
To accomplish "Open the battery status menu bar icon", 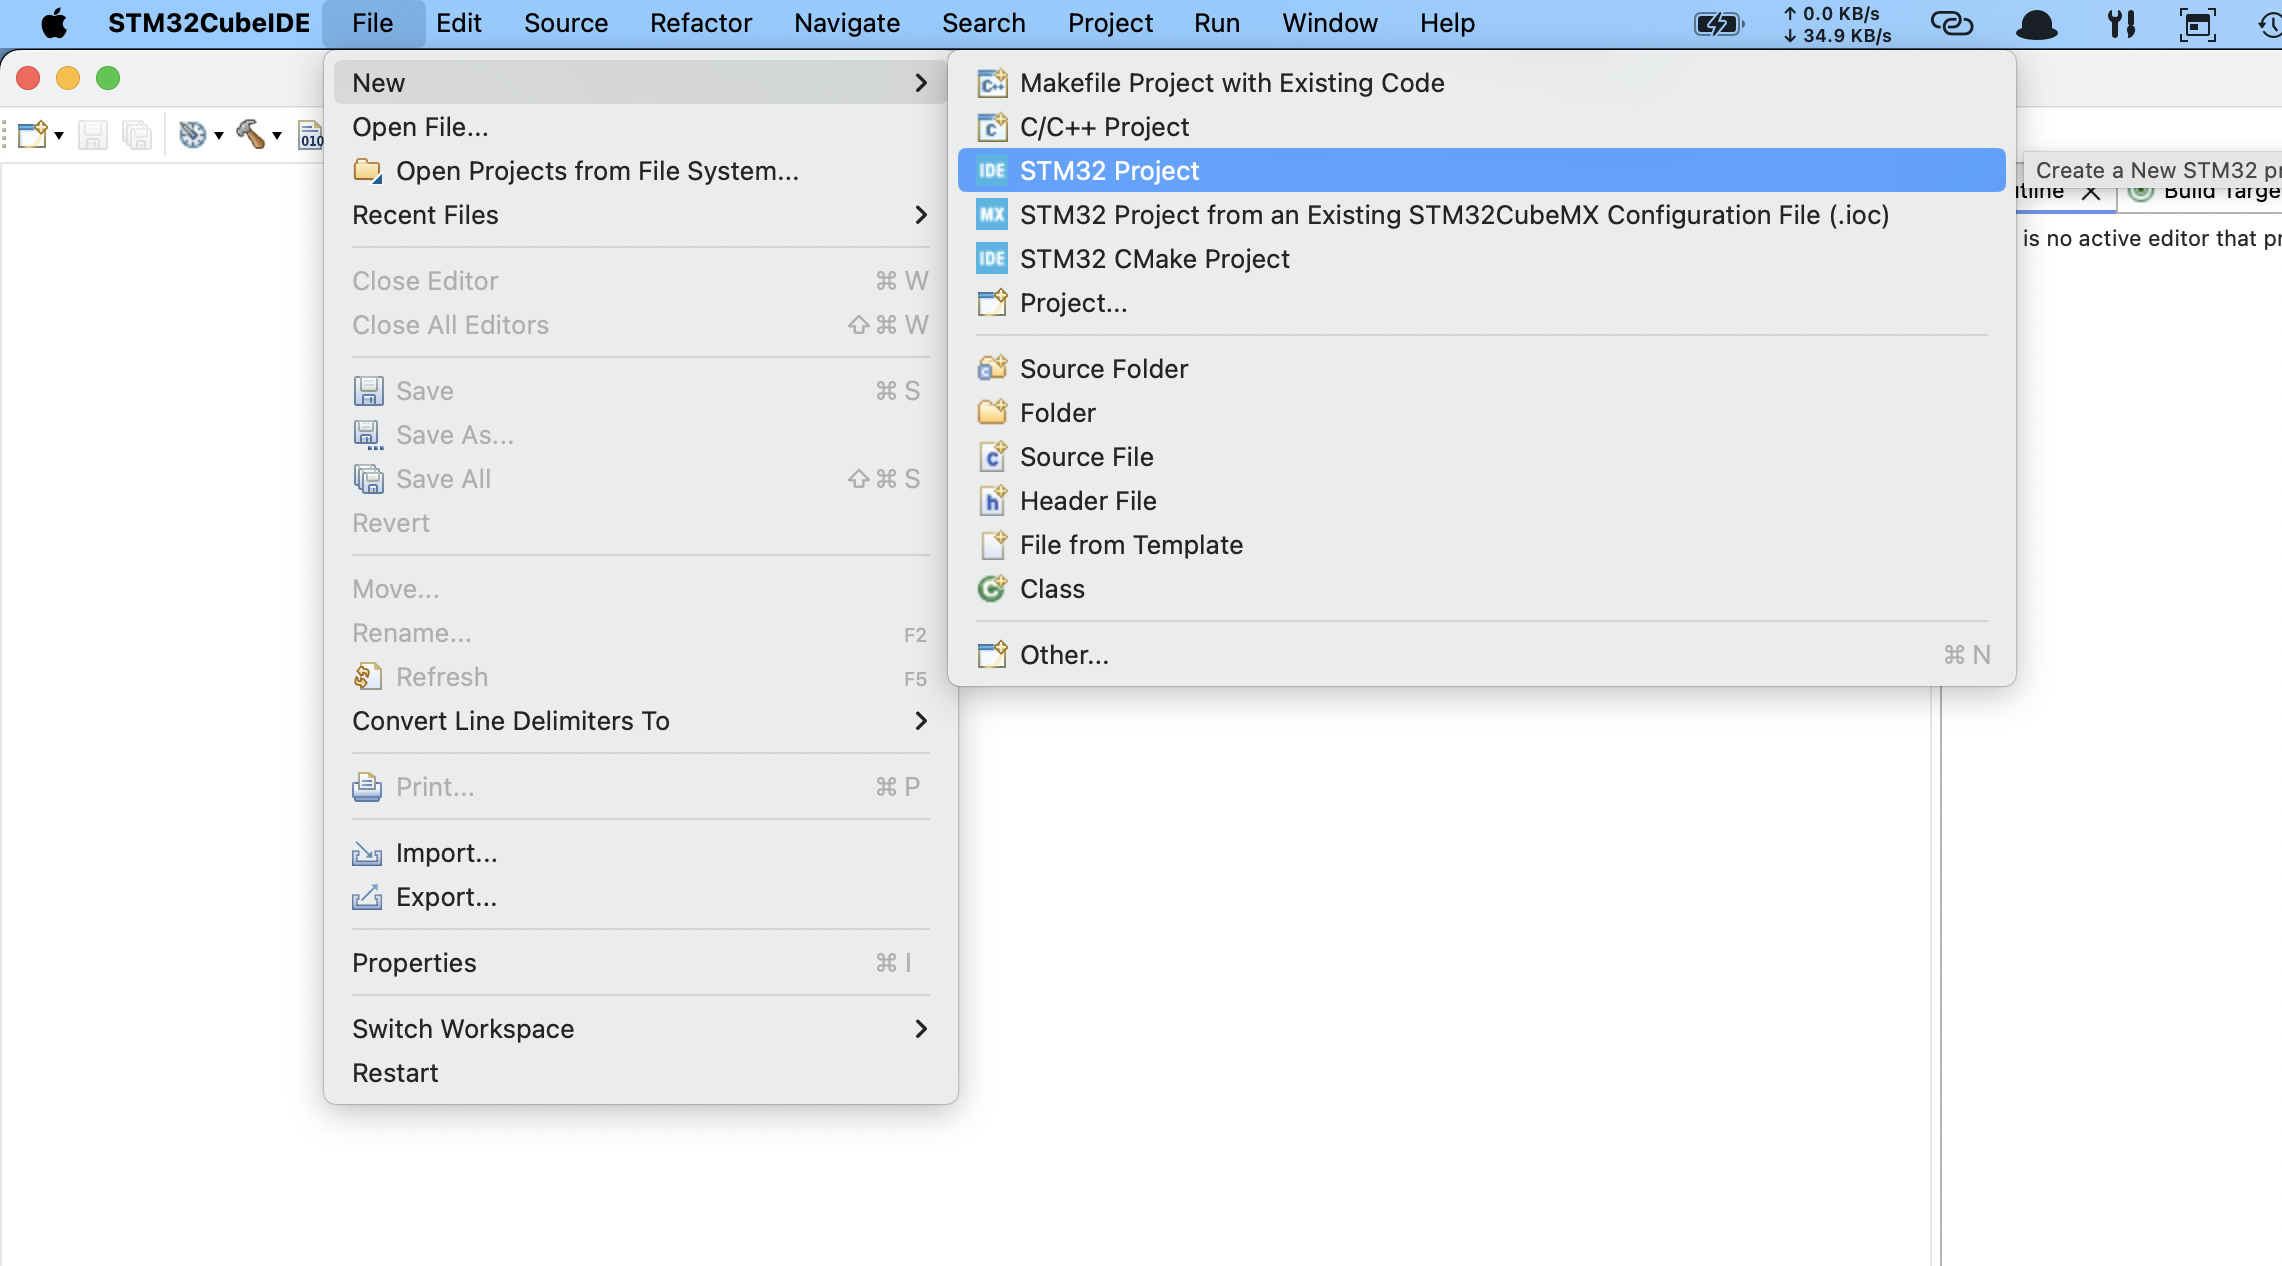I will coord(1717,23).
